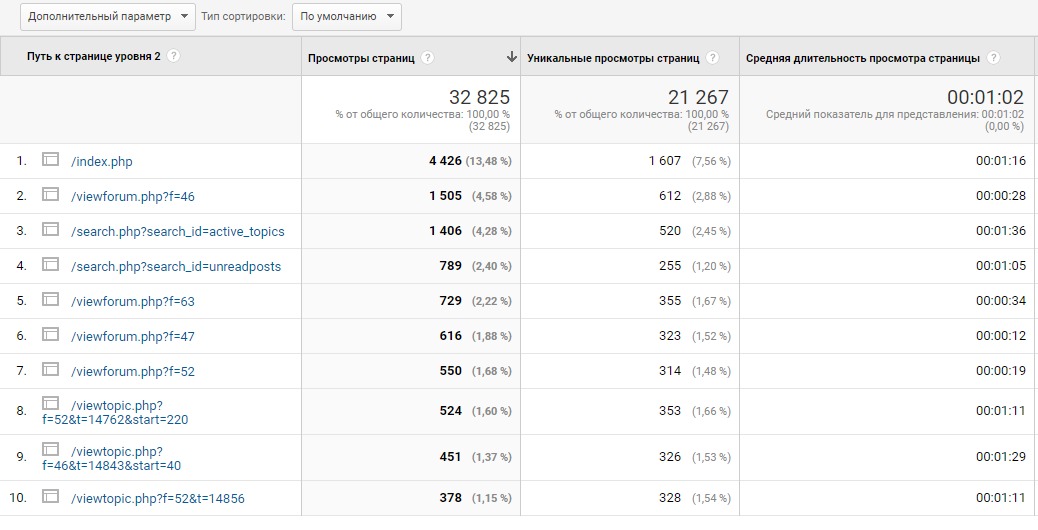Sort by Уникальные просмотры страниц column header
Viewport: 1038px width, 530px height.
612,58
